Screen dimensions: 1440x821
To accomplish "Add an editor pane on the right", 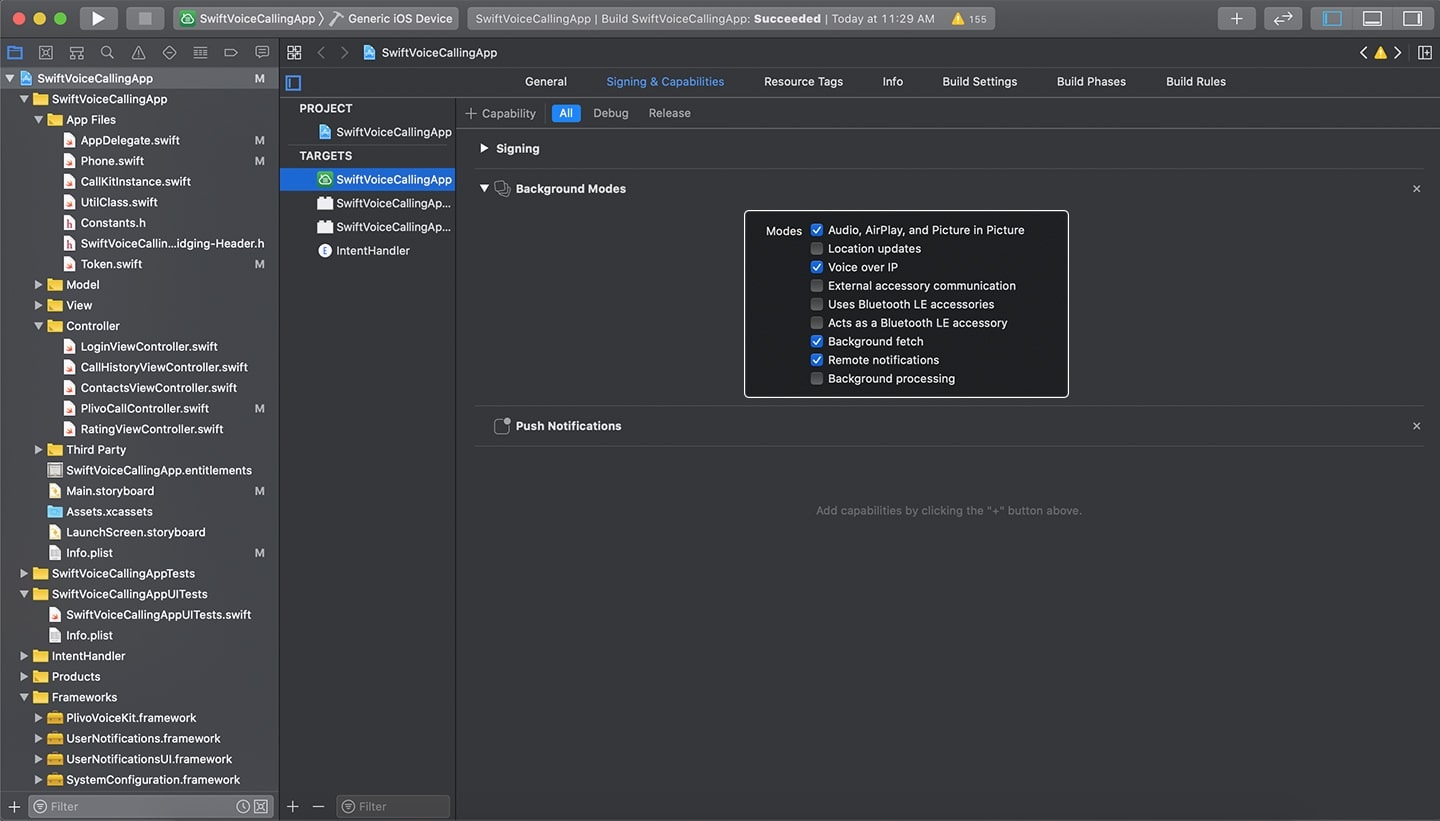I will tap(1425, 53).
